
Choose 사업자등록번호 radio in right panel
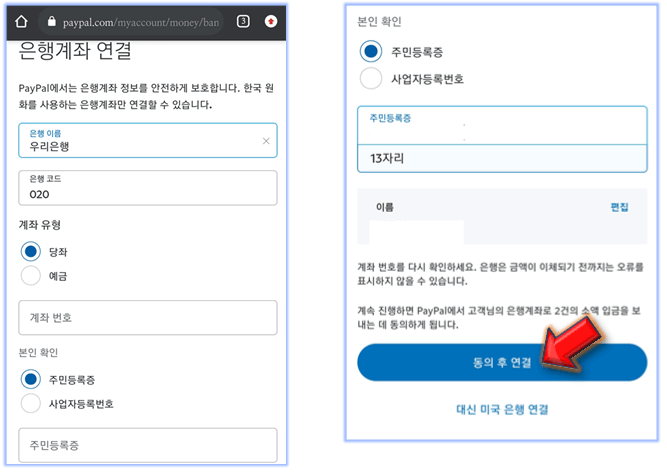tap(371, 78)
